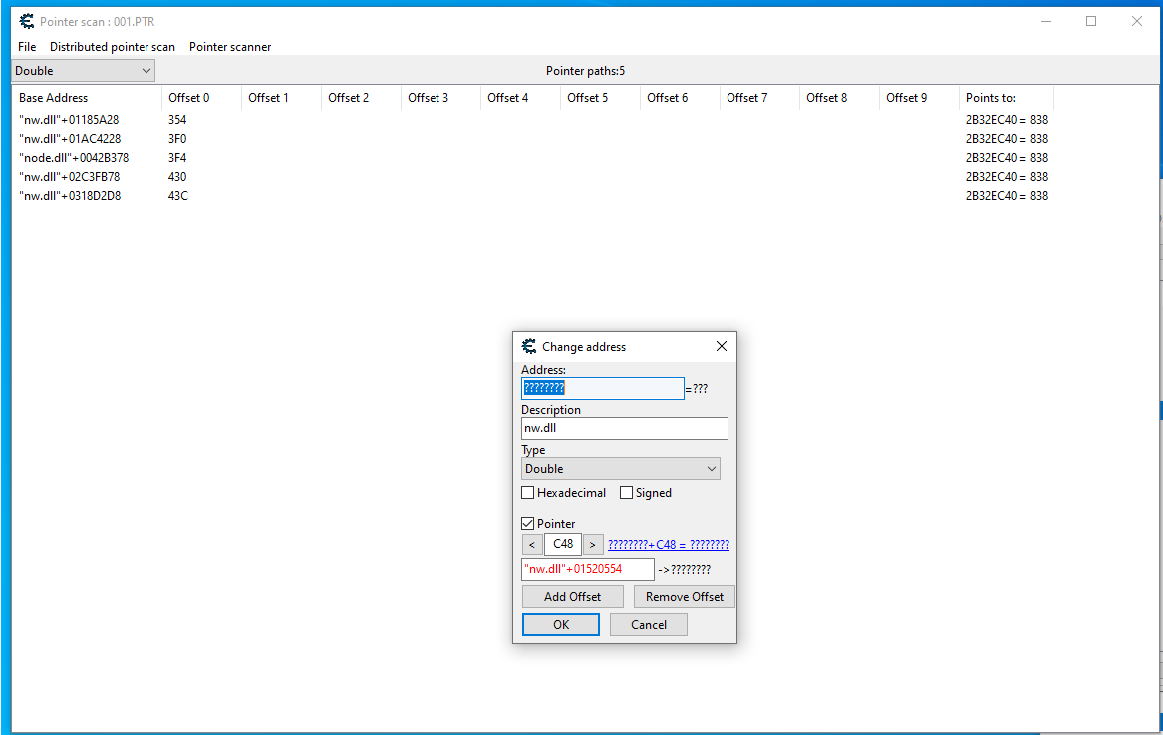Expand the Double value type dropdown in toolbar

click(x=83, y=71)
